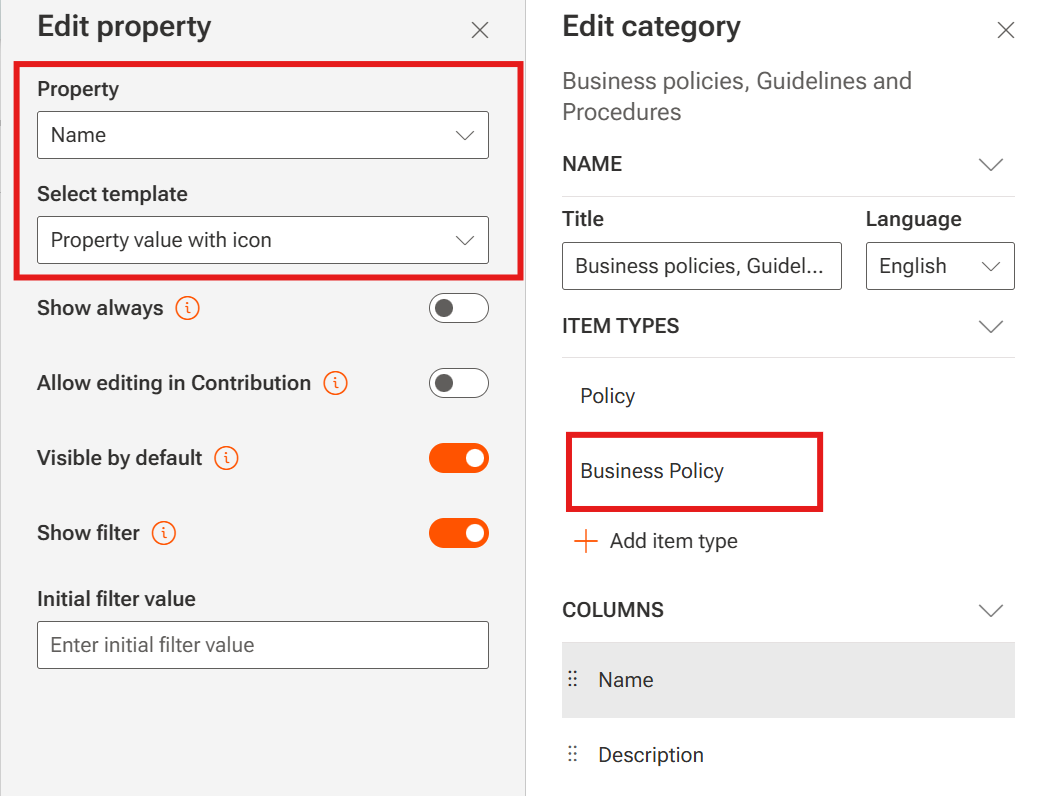Collapse the ITEM TYPES section chevron
The image size is (1038, 796).
[x=990, y=326]
